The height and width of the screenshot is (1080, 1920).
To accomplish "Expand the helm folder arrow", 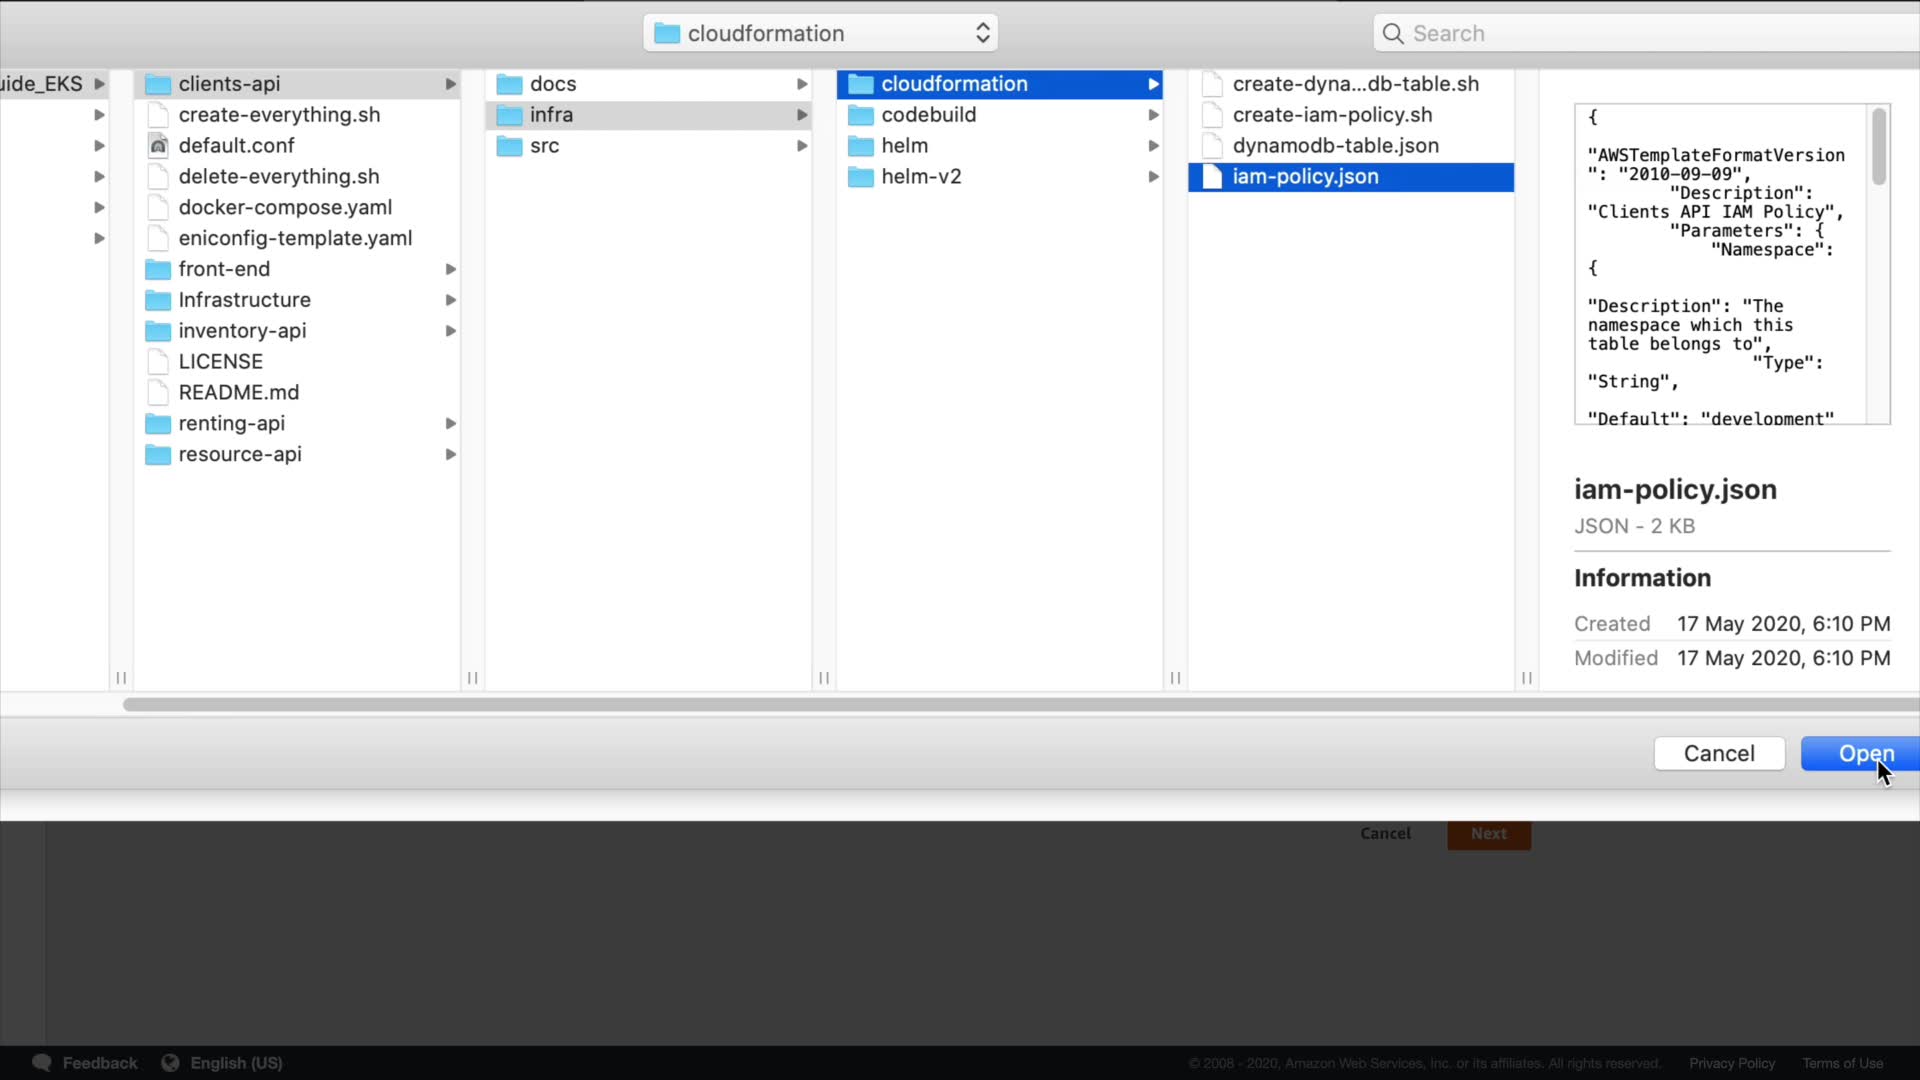I will tap(1153, 146).
